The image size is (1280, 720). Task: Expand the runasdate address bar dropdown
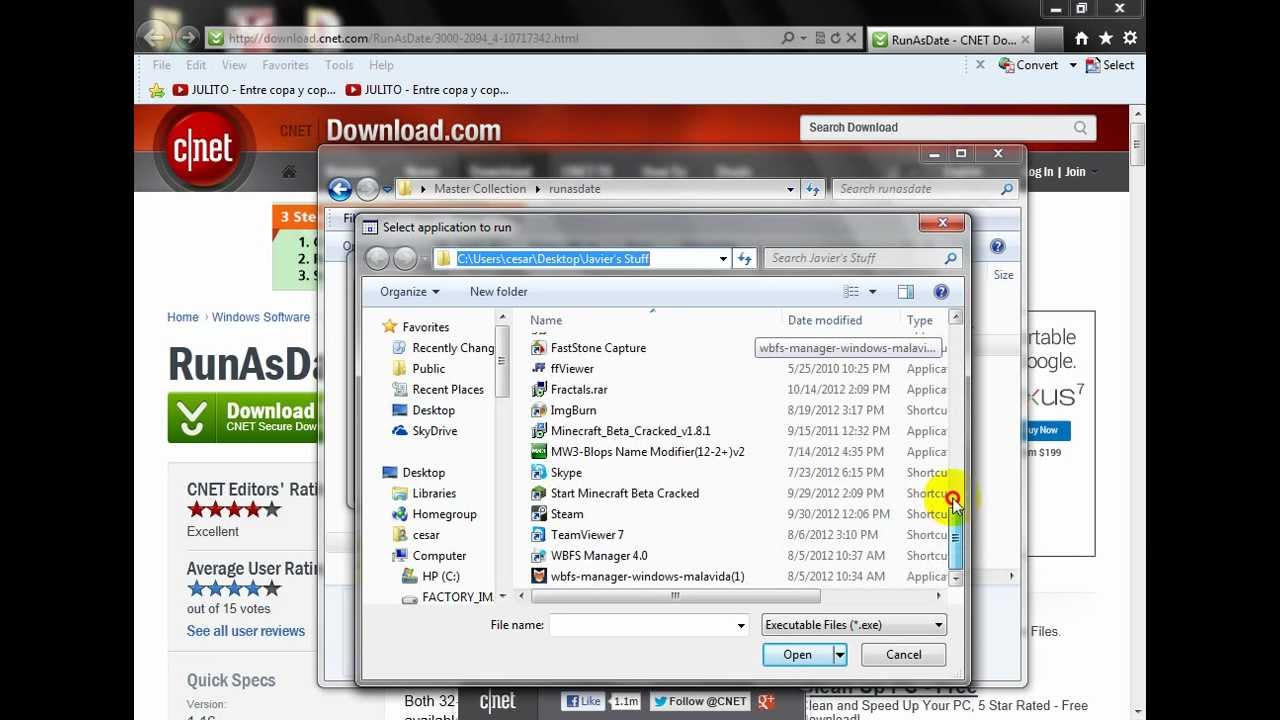pyautogui.click(x=790, y=189)
